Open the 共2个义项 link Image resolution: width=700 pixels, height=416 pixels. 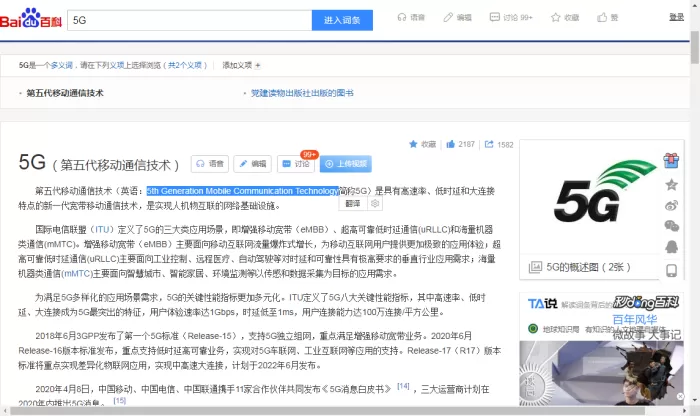[185, 65]
